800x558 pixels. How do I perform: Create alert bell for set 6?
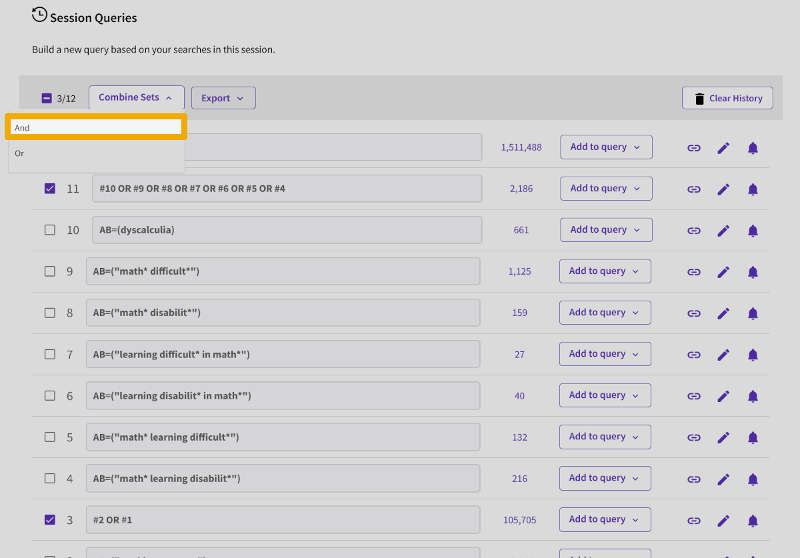pyautogui.click(x=753, y=396)
